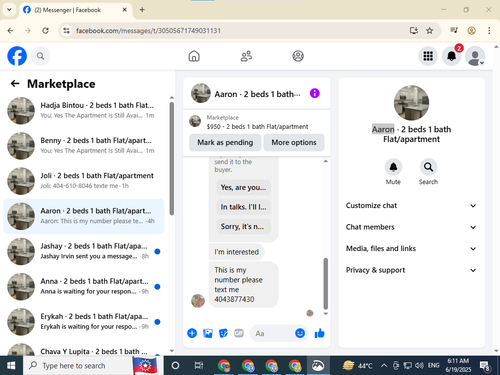Open Anna conversation
This screenshot has height=375, width=500.
click(x=83, y=286)
